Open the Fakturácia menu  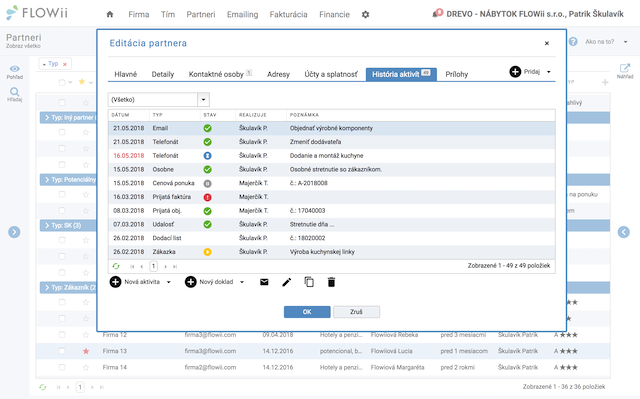288,14
